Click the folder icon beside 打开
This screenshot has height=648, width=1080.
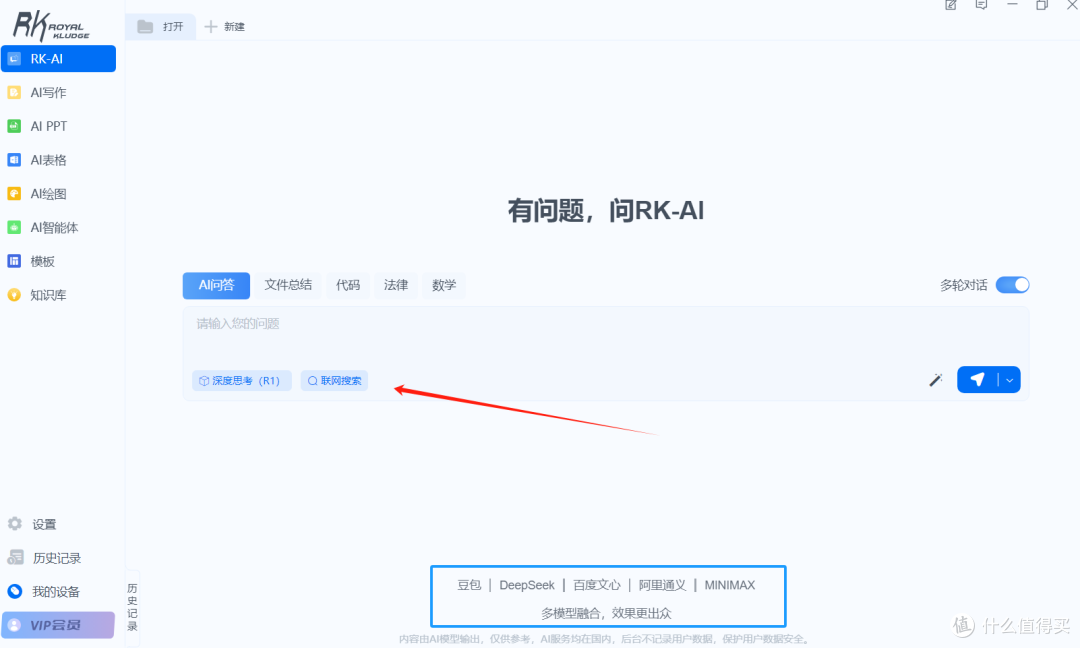tap(145, 27)
